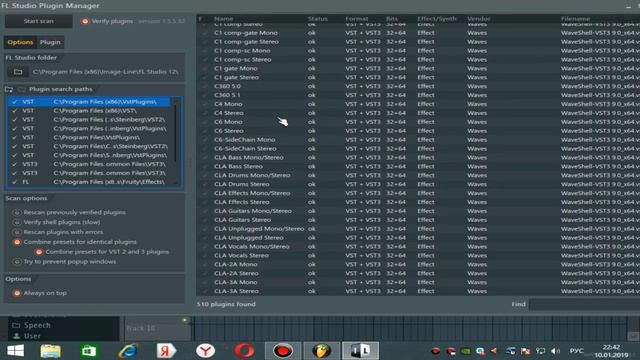The height and width of the screenshot is (360, 640).
Task: Disable Combine presets for identical plugins
Action: tap(17, 242)
